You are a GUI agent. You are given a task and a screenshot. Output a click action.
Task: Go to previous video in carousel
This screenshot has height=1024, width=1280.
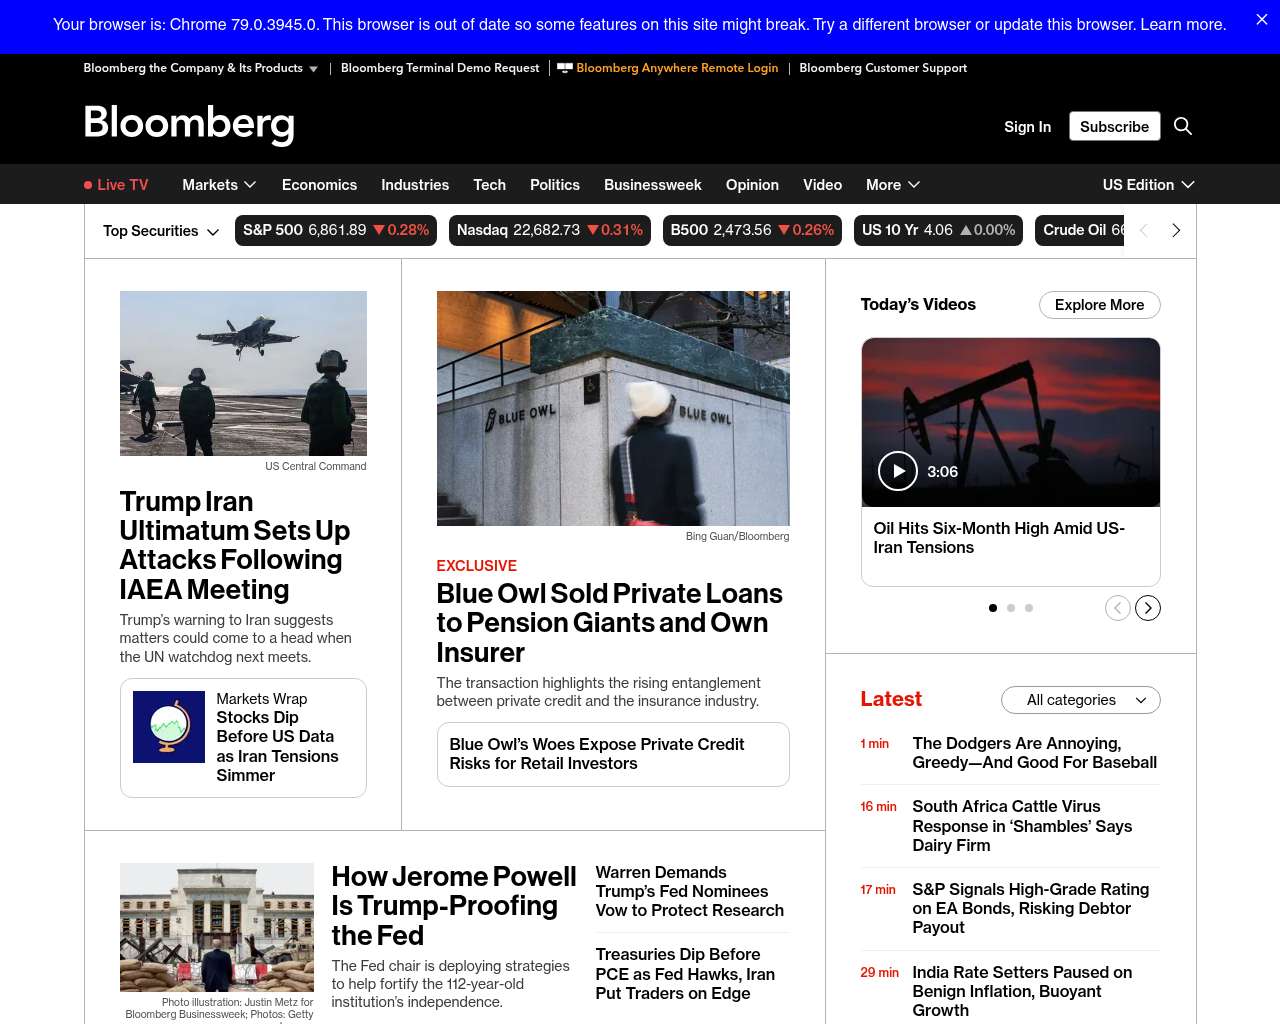click(x=1118, y=608)
